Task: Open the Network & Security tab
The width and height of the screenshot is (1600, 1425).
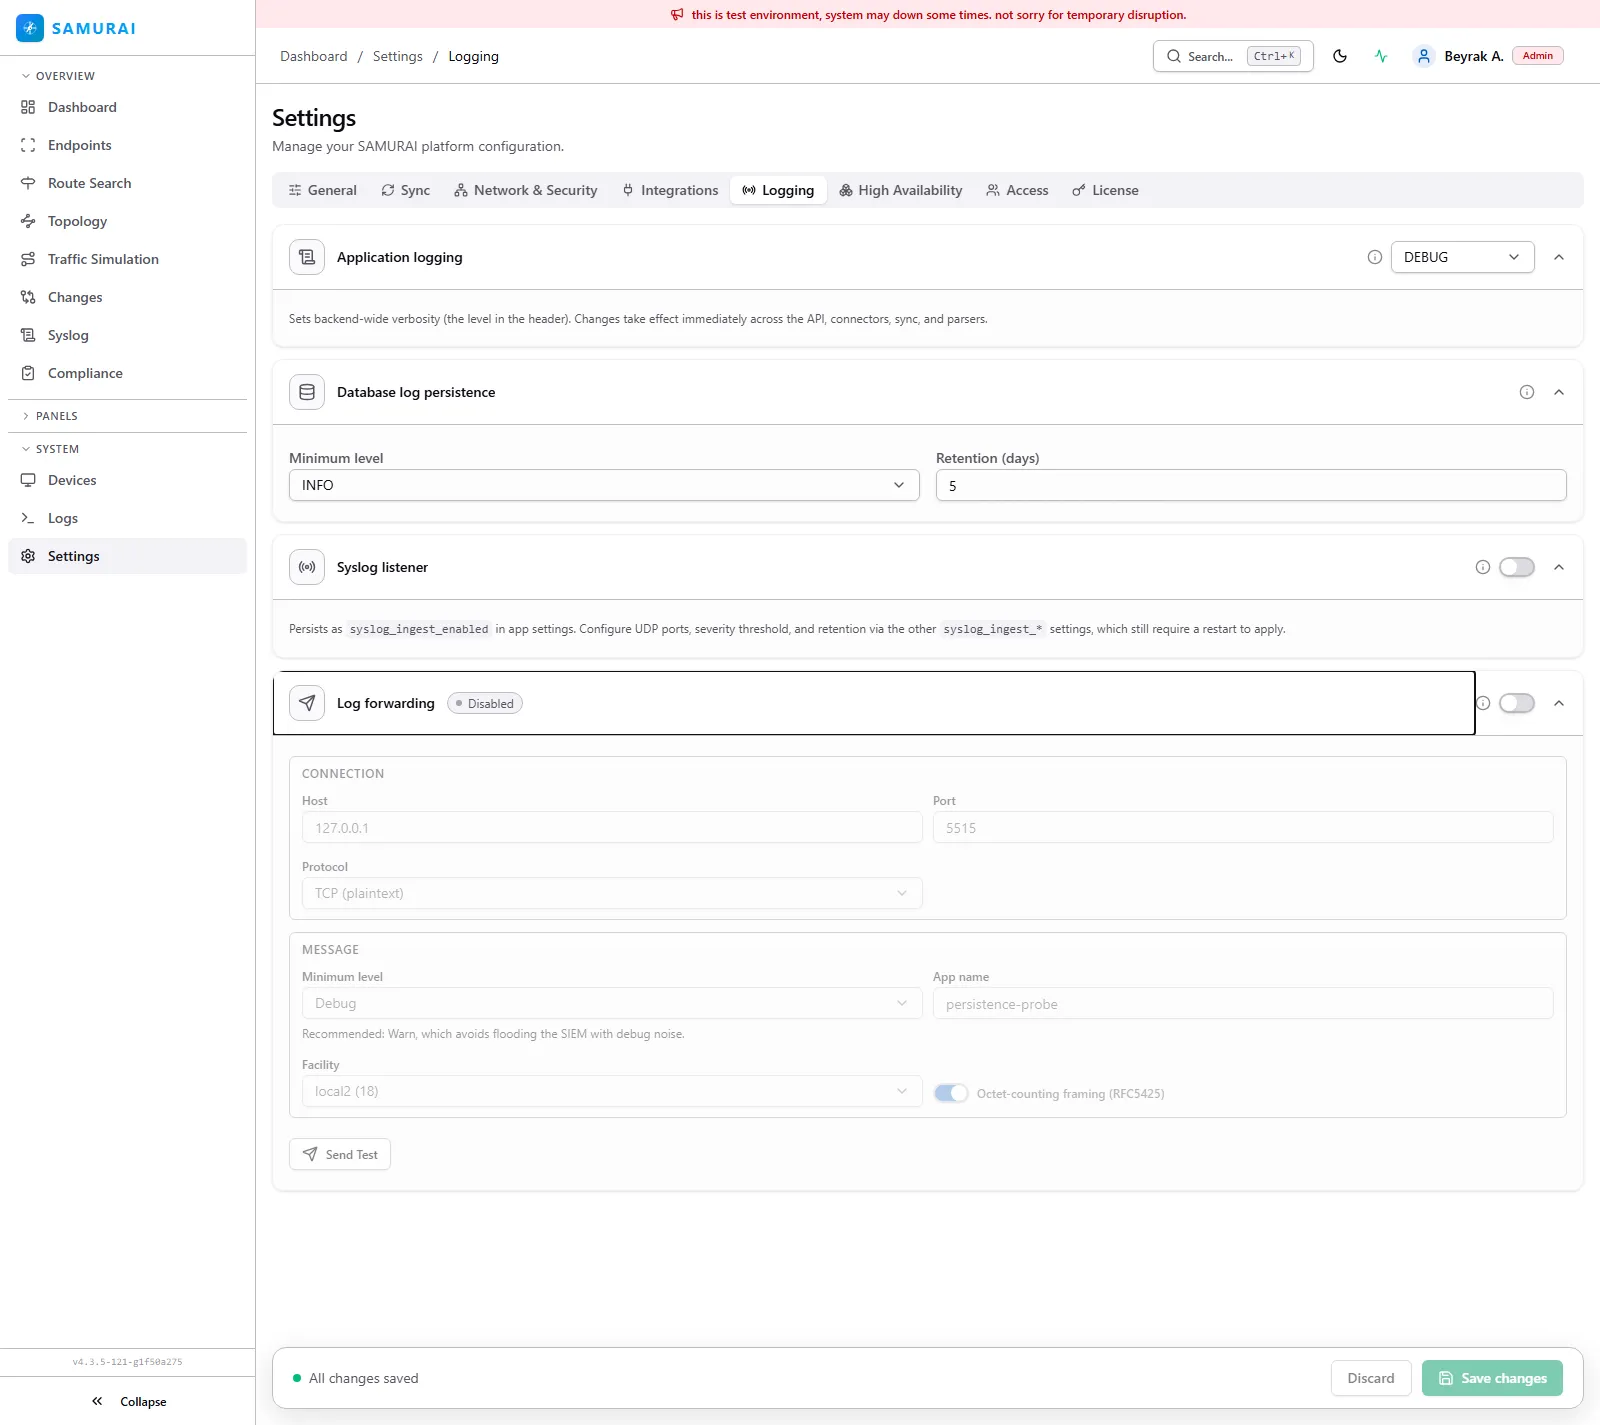Action: 525,190
